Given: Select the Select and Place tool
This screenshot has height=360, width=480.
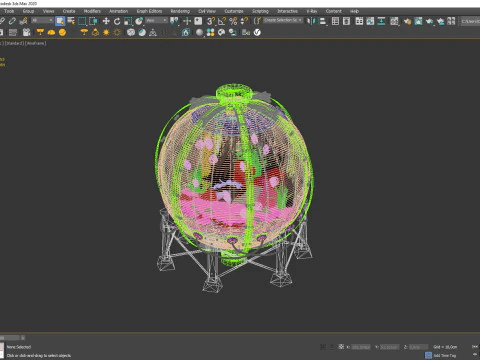Looking at the screenshot, I should (139, 21).
